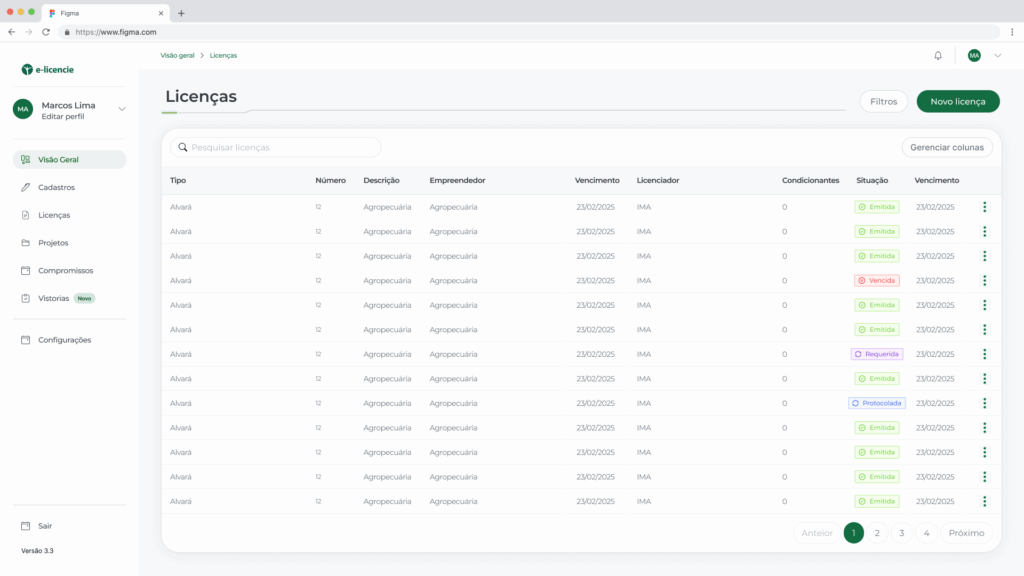1024x576 pixels.
Task: Go to Licenças in the sidebar menu
Action: click(x=54, y=215)
